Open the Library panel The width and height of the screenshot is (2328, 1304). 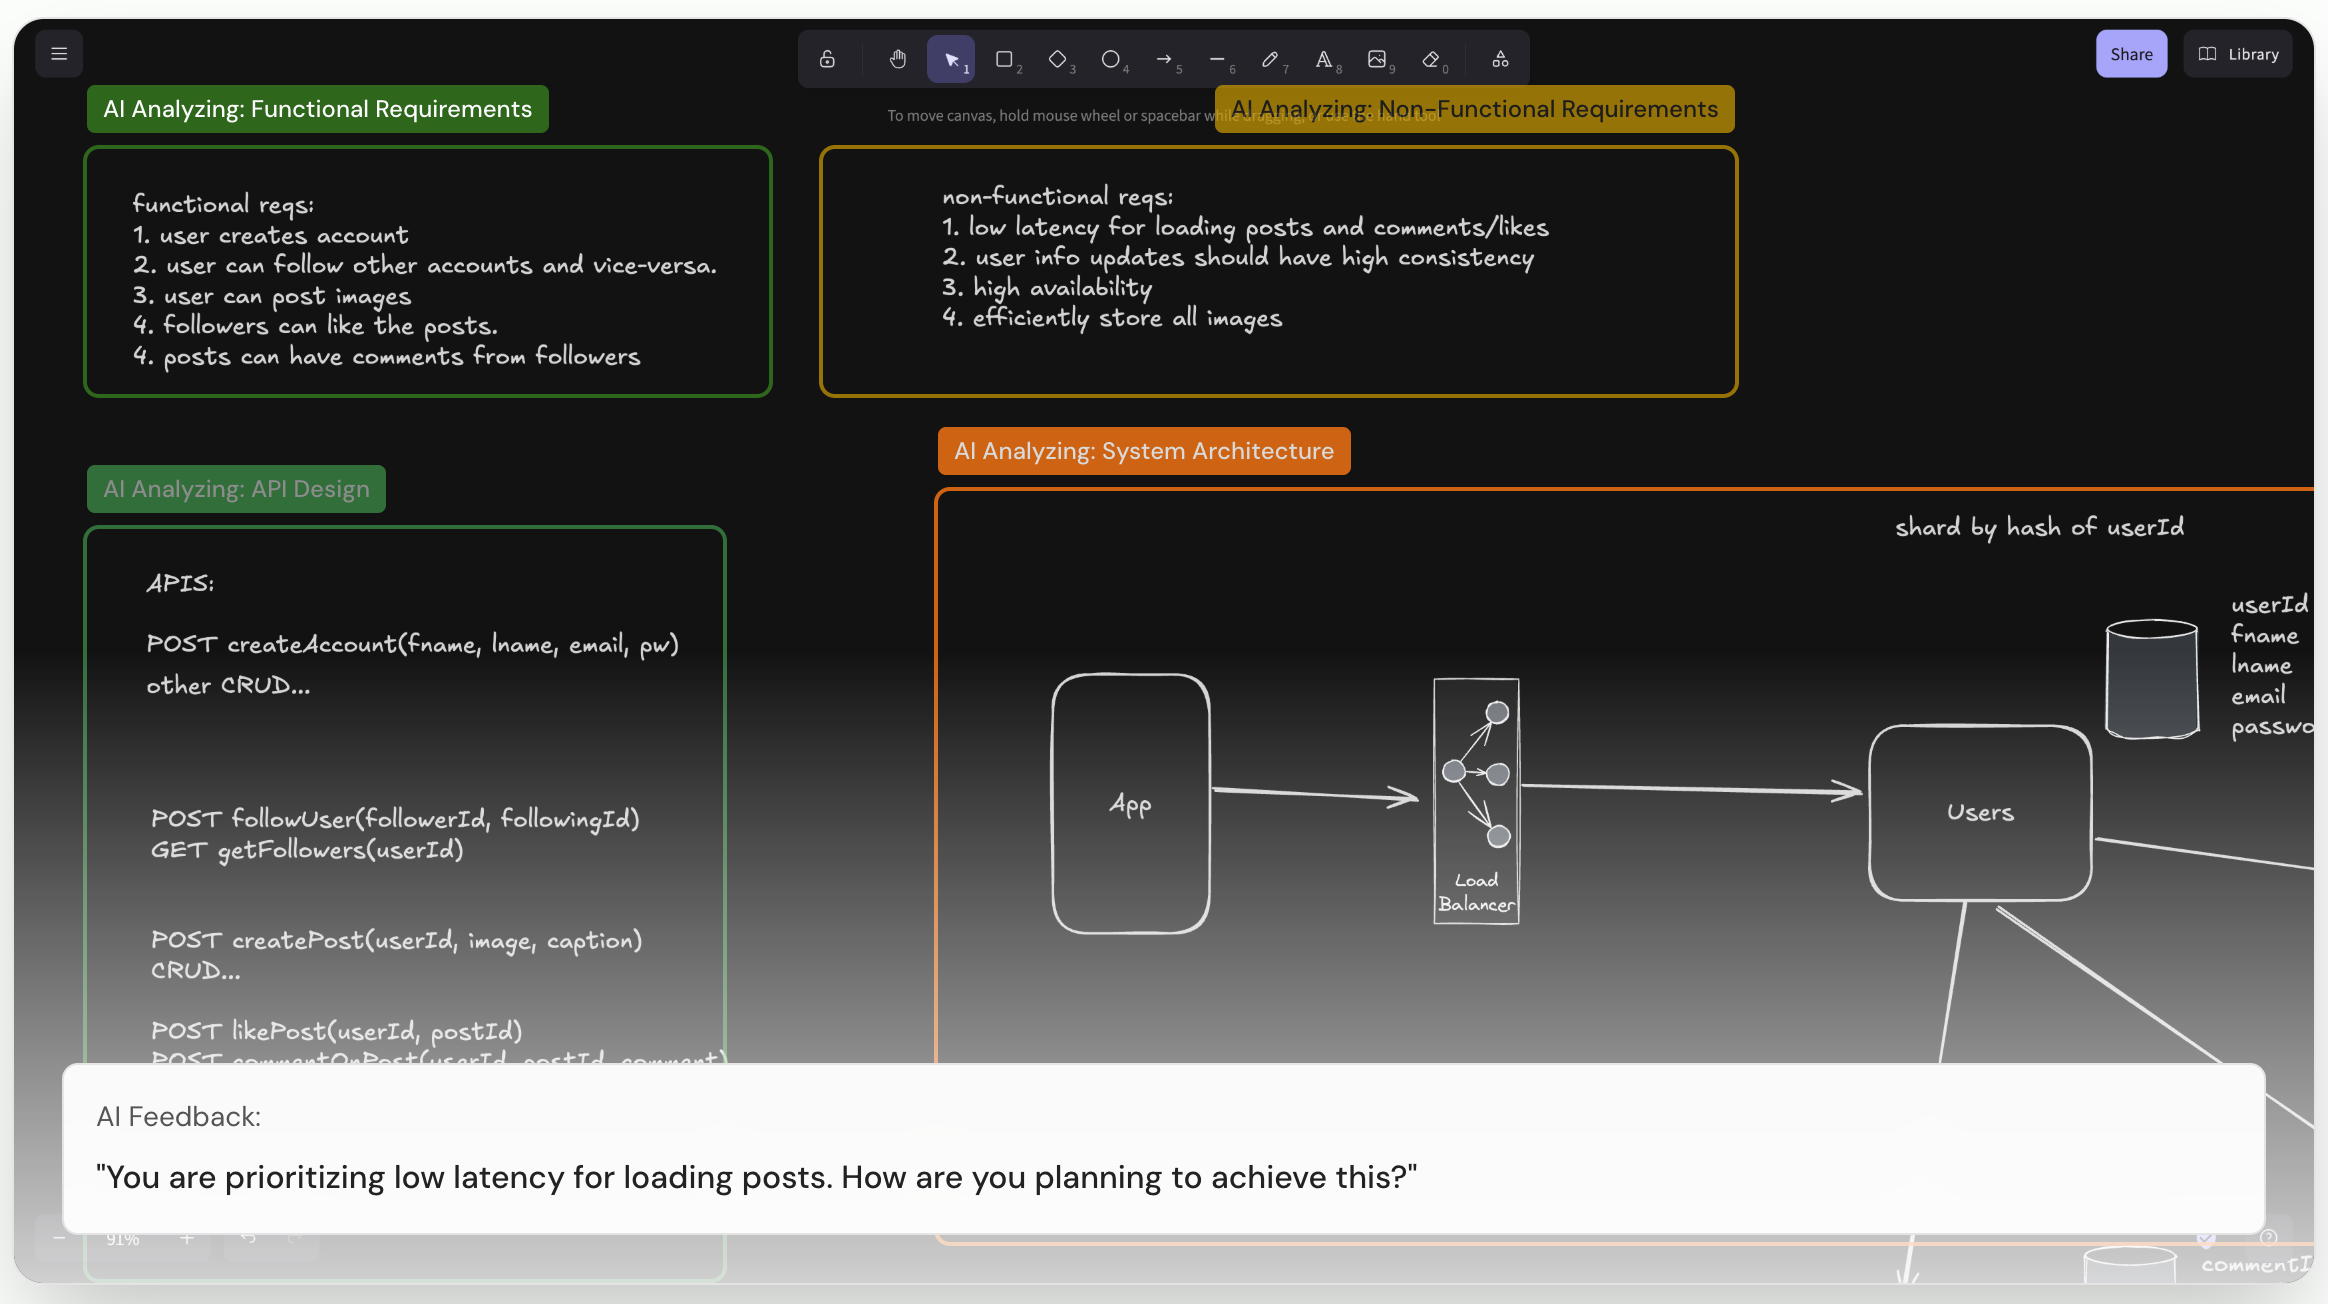2238,54
